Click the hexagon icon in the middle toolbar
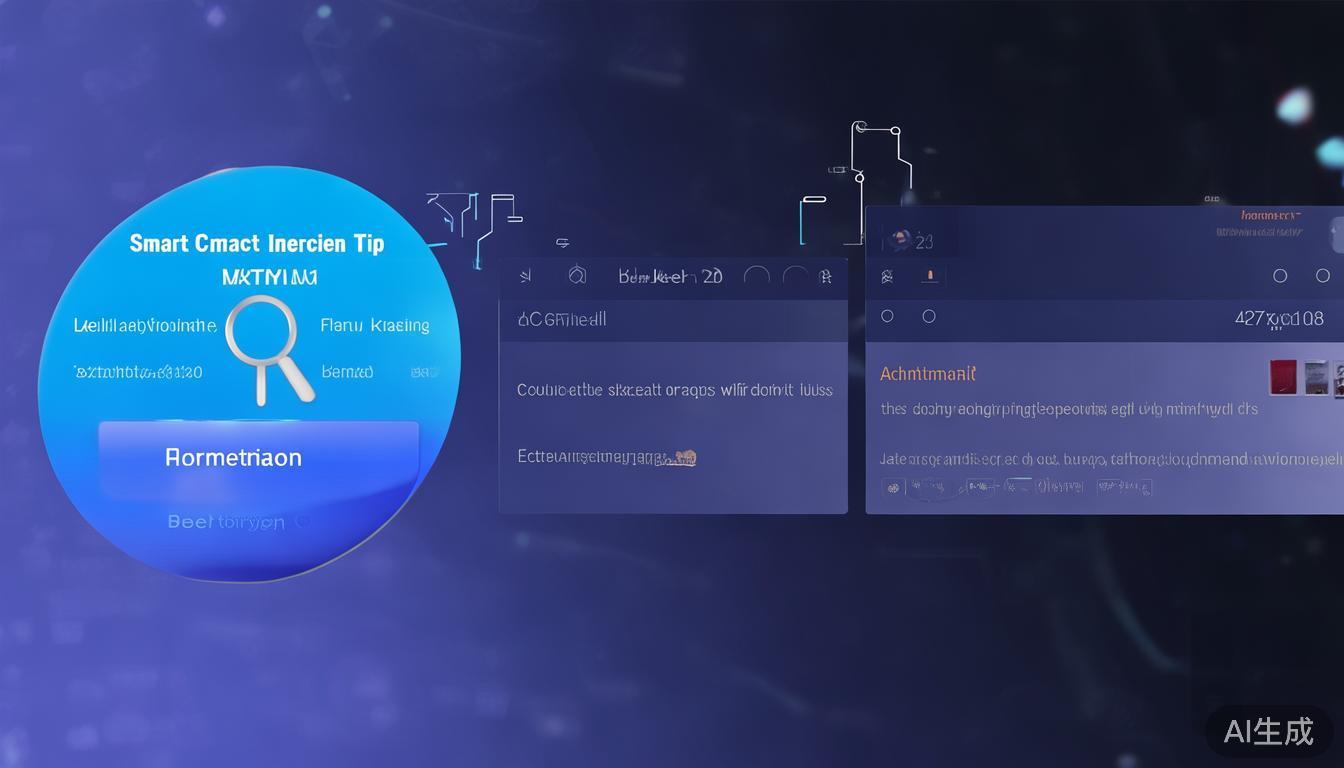The width and height of the screenshot is (1344, 768). click(x=577, y=276)
